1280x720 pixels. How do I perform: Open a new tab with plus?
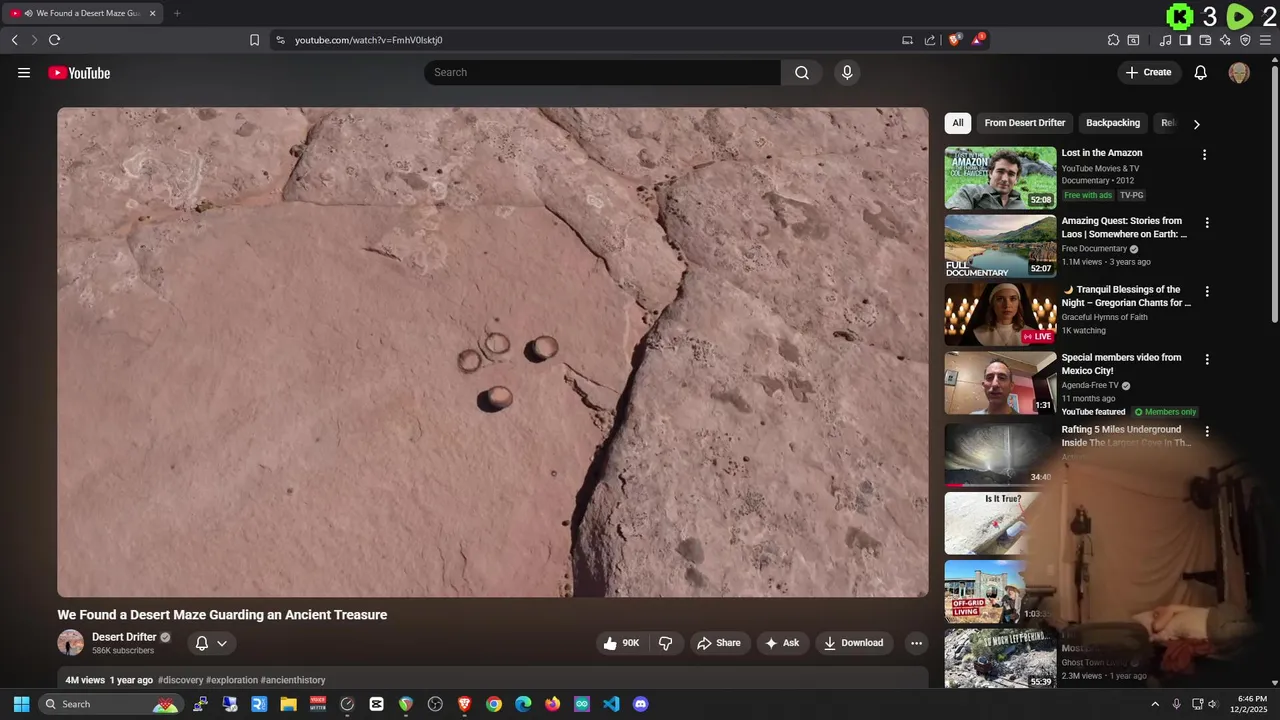coord(177,13)
